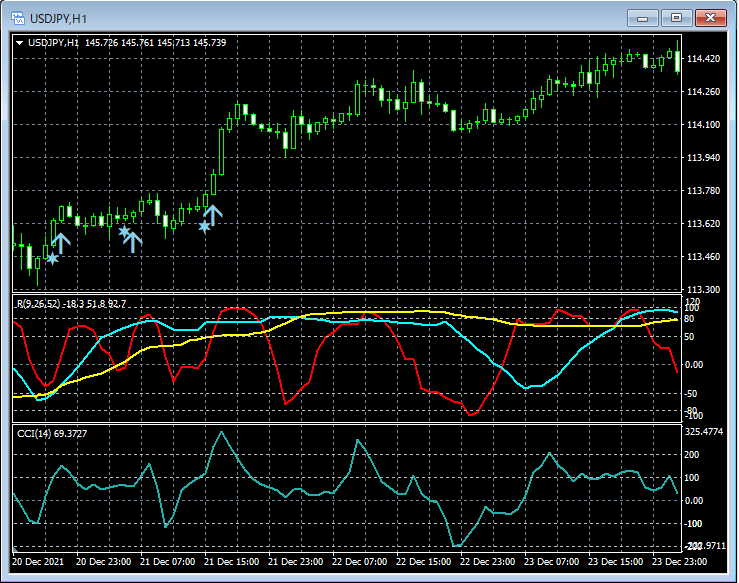Click the USDJPY,H1 title bar text

click(x=57, y=18)
